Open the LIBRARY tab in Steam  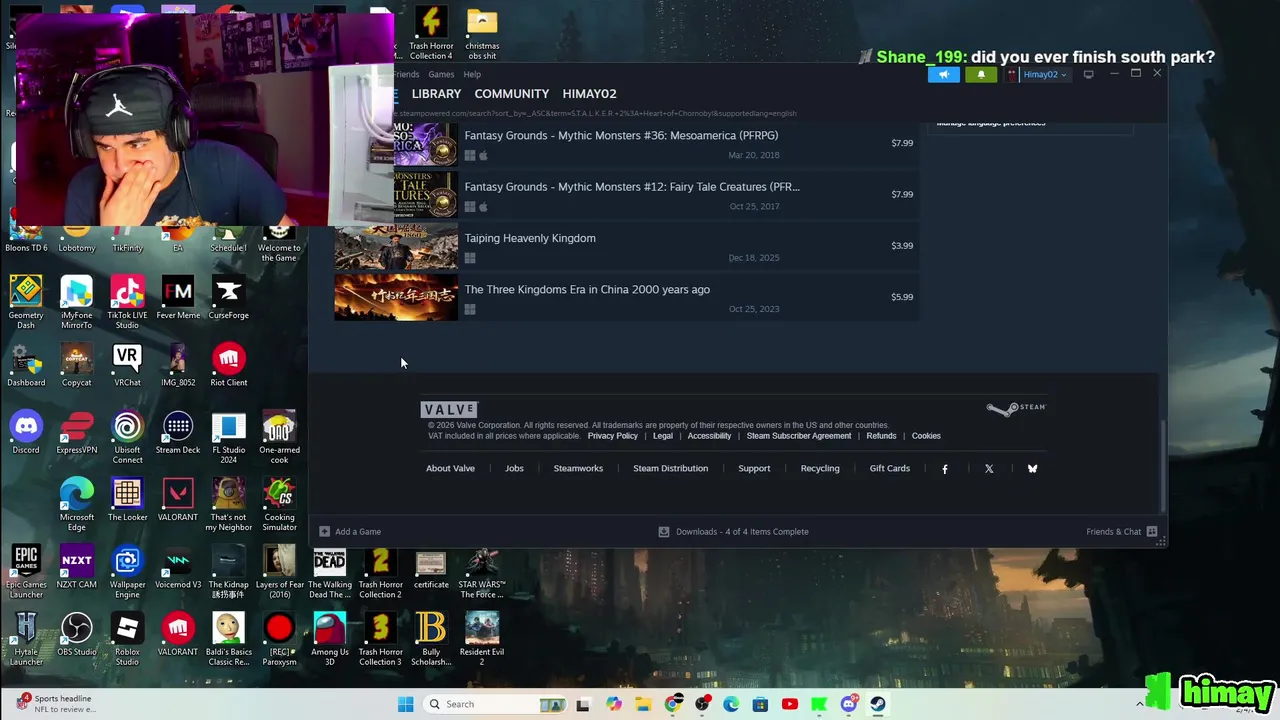click(436, 94)
